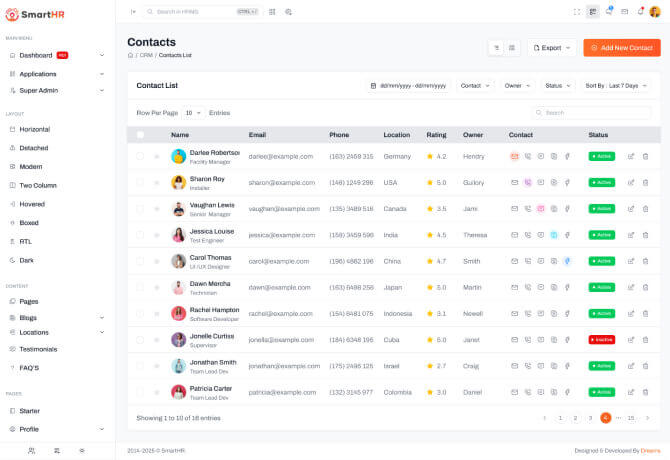Click the phone call icon for Jessica Louise
The width and height of the screenshot is (670, 460).
[528, 234]
